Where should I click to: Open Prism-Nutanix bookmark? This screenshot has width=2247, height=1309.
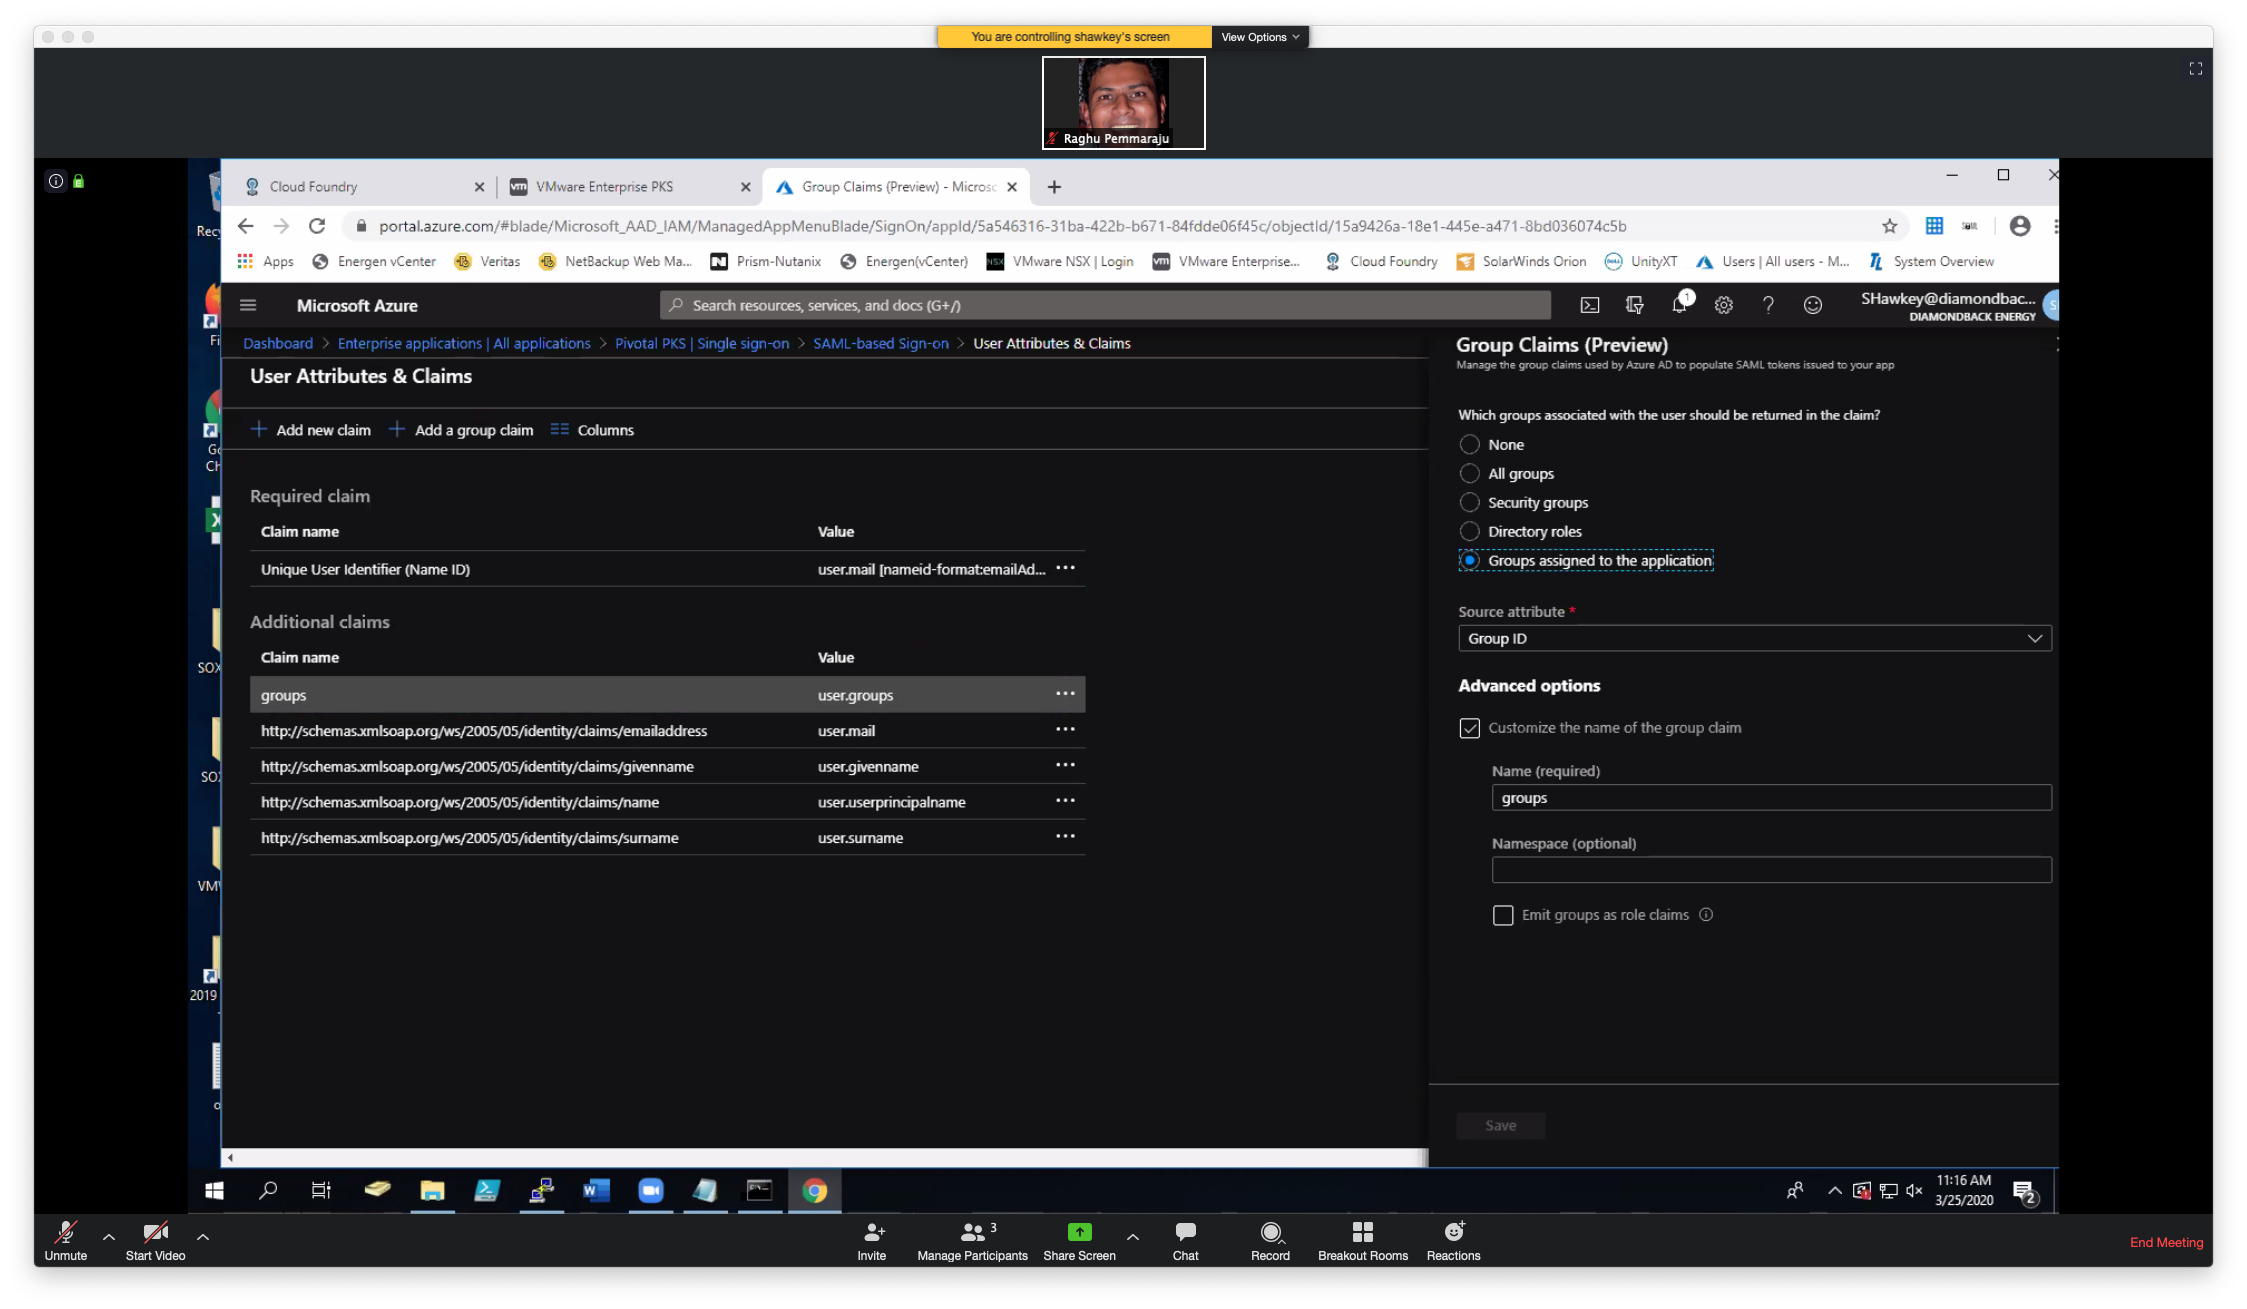click(765, 262)
